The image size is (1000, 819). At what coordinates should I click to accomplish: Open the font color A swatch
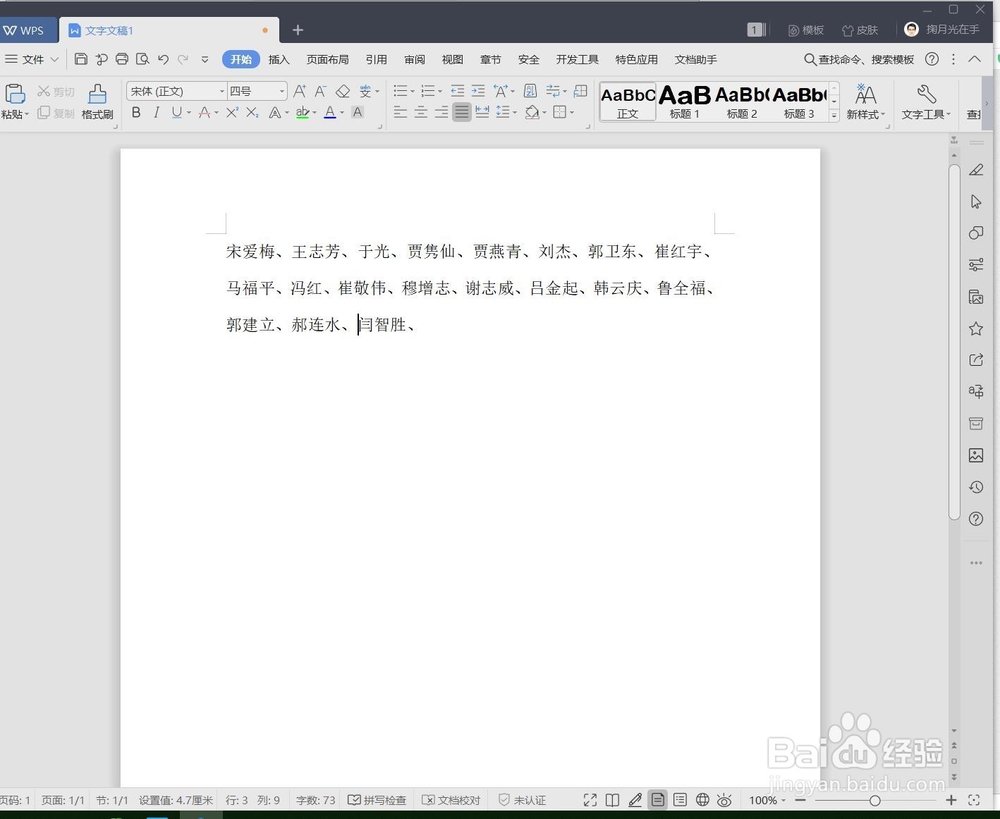[x=330, y=112]
